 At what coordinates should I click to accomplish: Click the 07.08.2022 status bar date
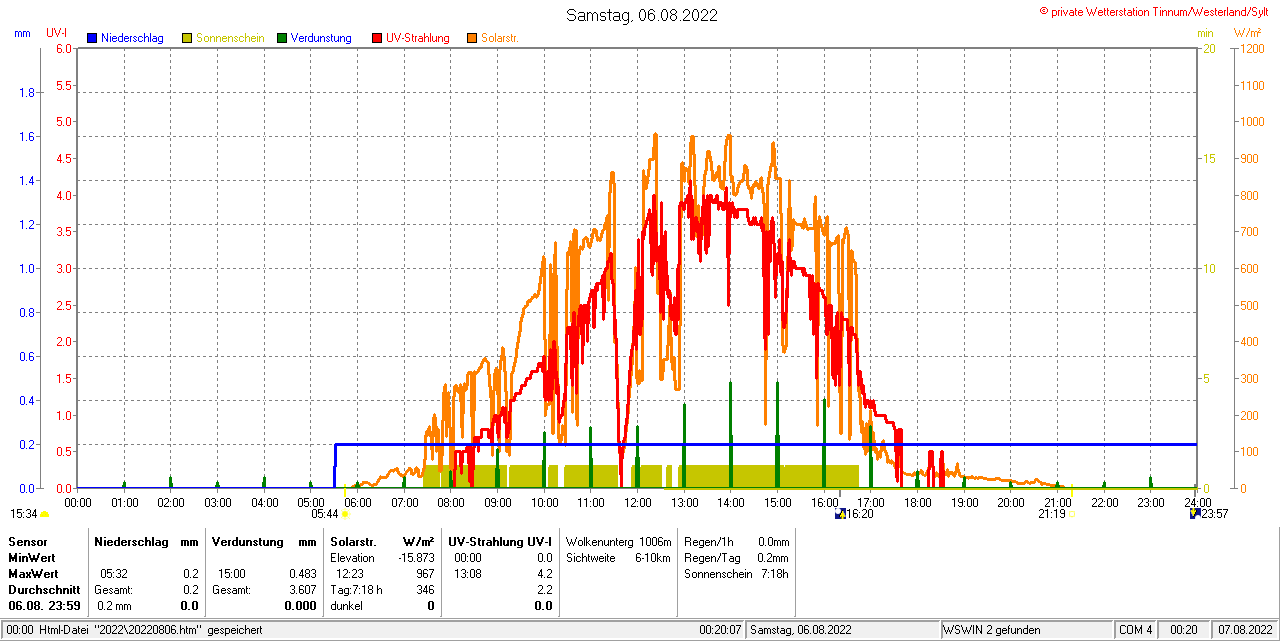coord(1243,630)
